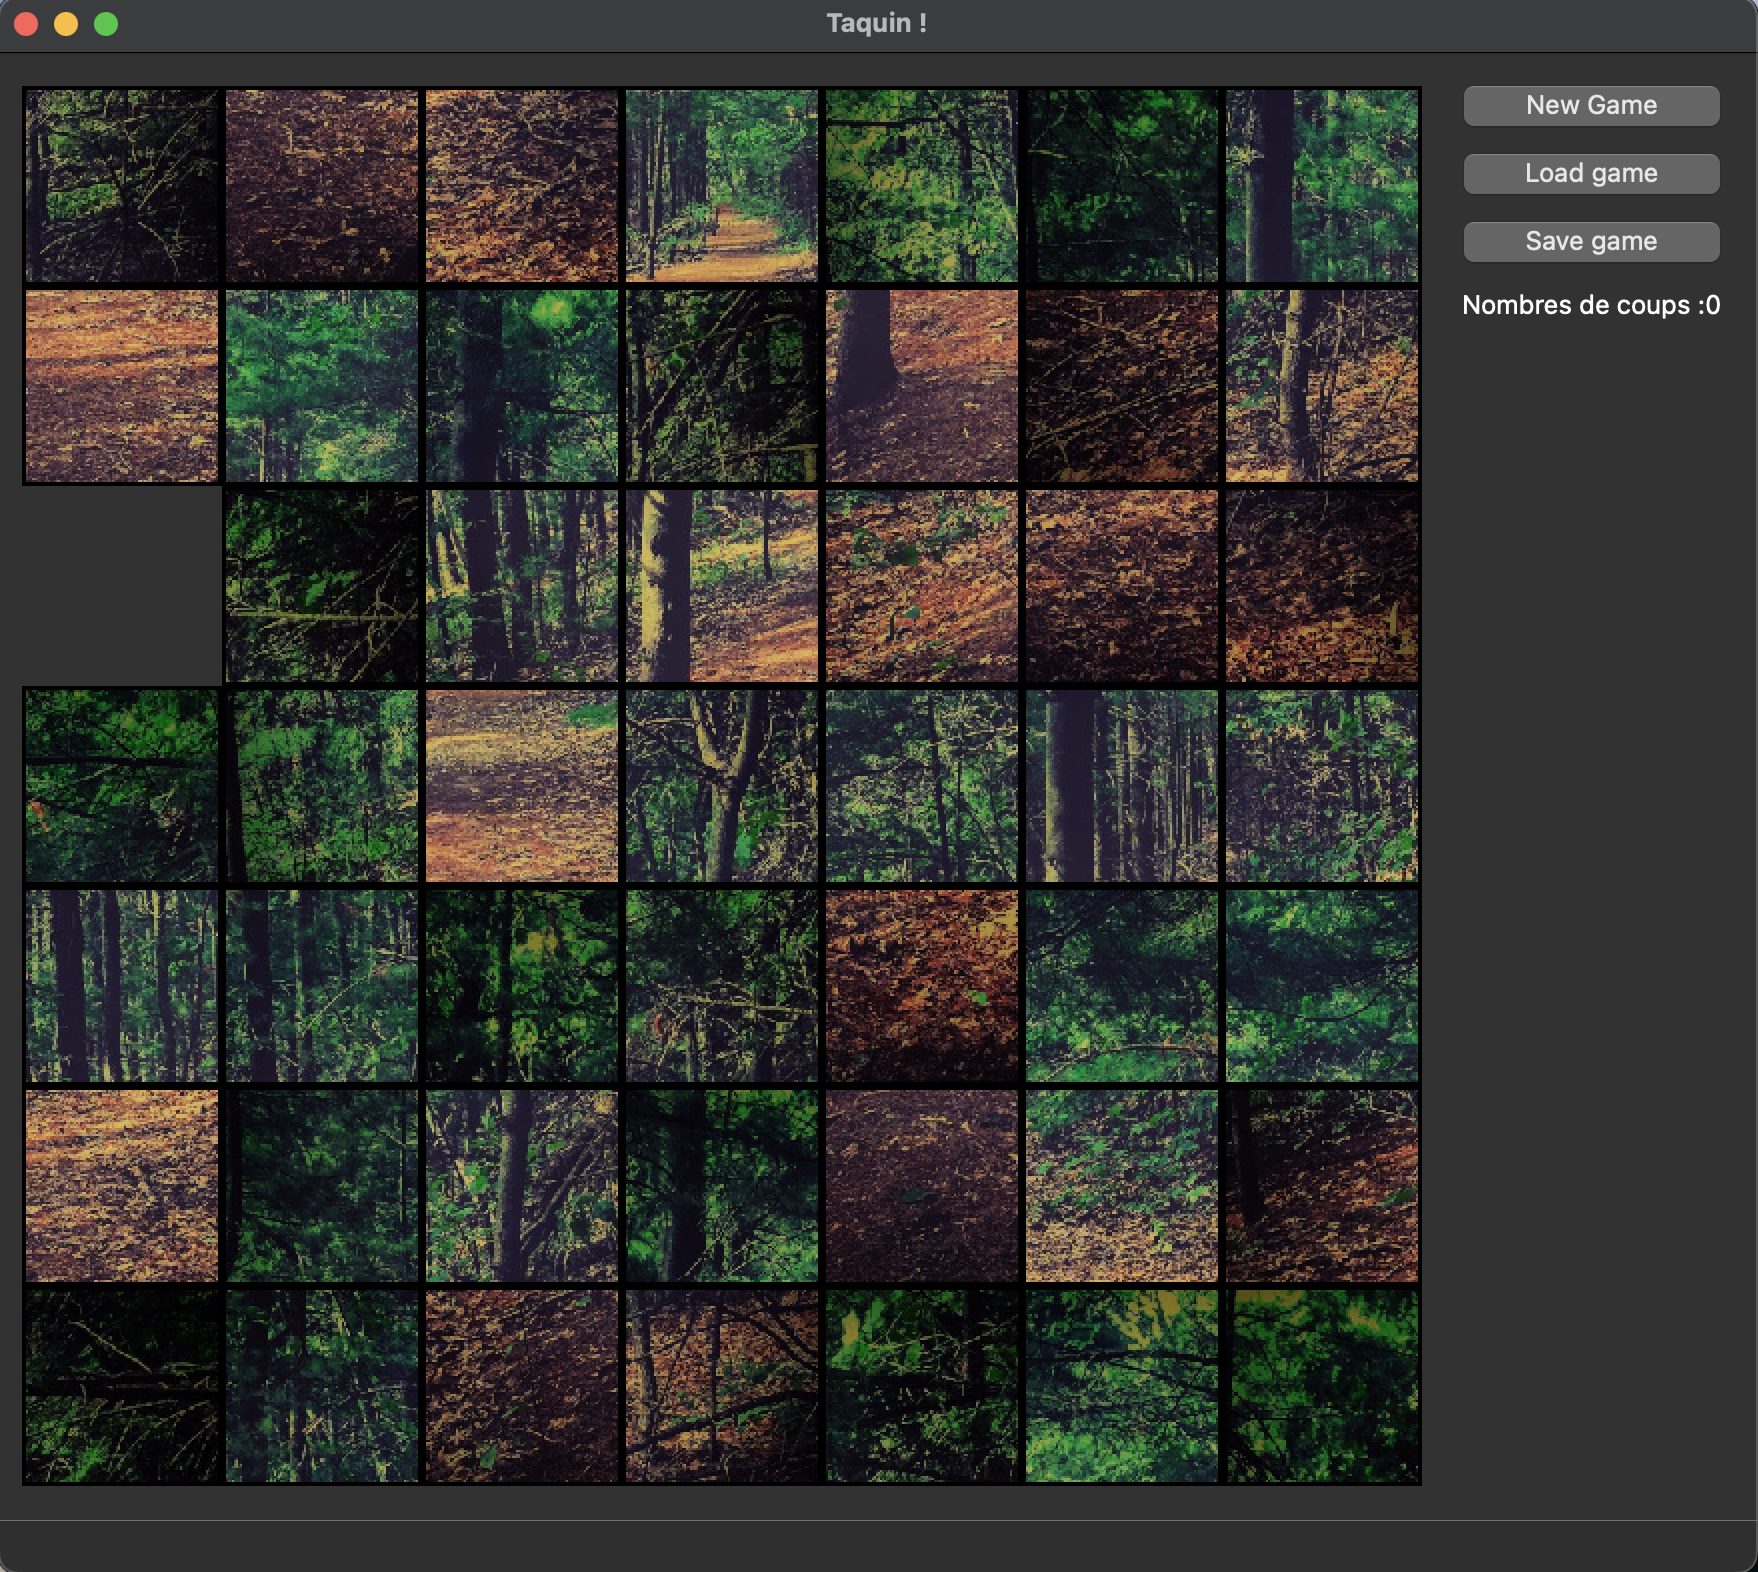Close the Taquin window with red button
This screenshot has height=1572, width=1758.
[x=27, y=24]
